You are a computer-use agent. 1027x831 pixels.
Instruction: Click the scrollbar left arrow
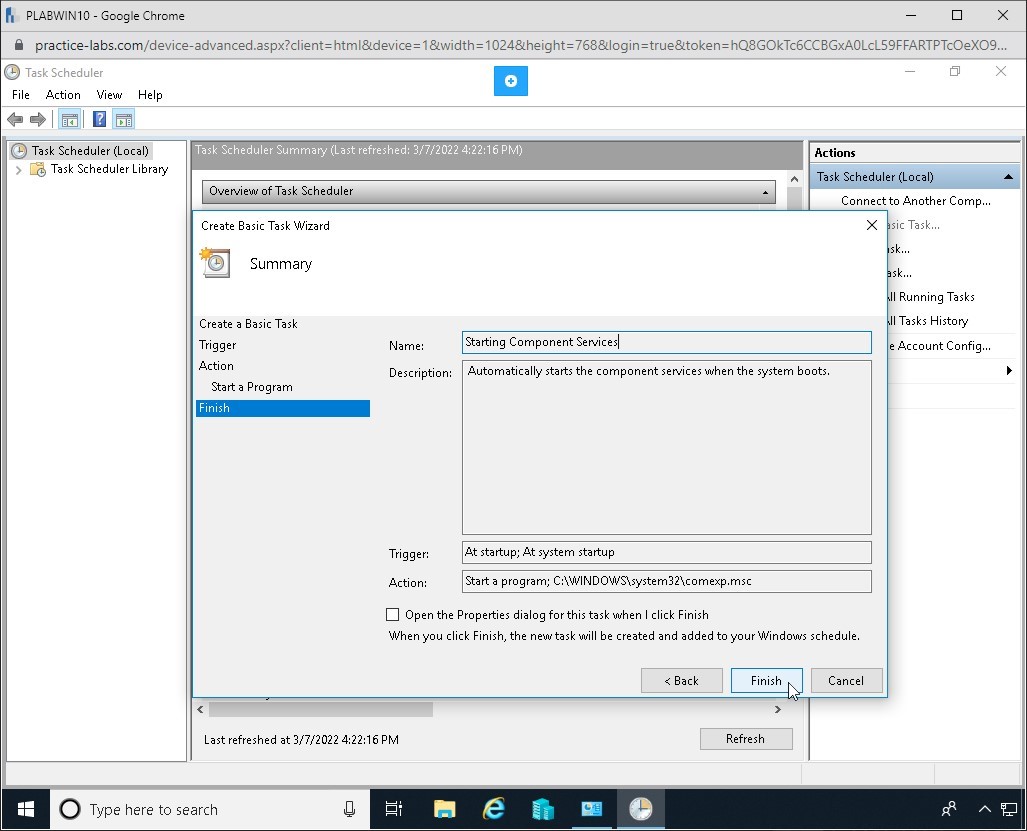(200, 710)
